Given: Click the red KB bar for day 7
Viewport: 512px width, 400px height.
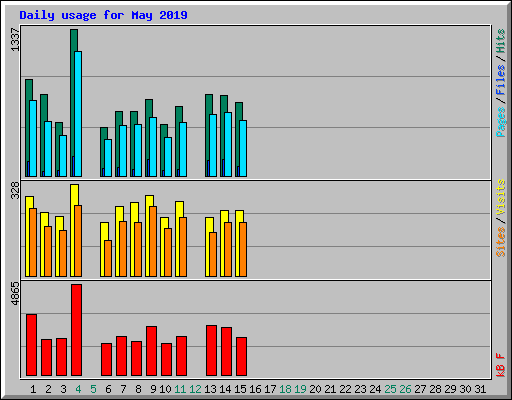Looking at the screenshot, I should (121, 356).
